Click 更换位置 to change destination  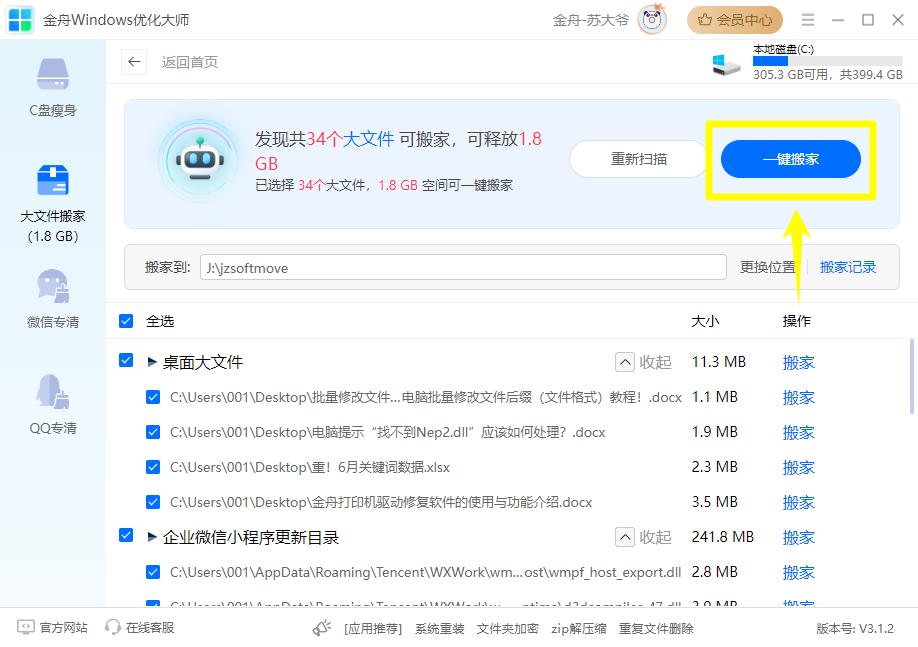tap(767, 267)
